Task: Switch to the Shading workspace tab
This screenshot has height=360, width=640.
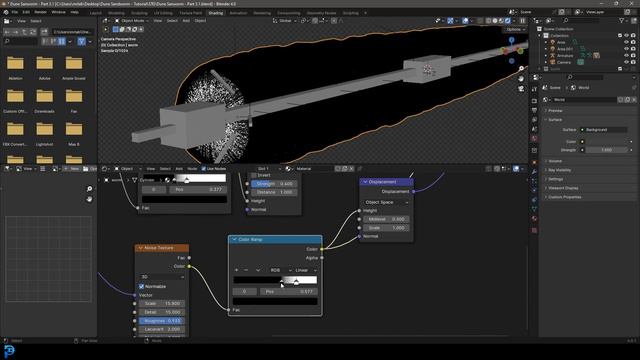Action: [216, 13]
